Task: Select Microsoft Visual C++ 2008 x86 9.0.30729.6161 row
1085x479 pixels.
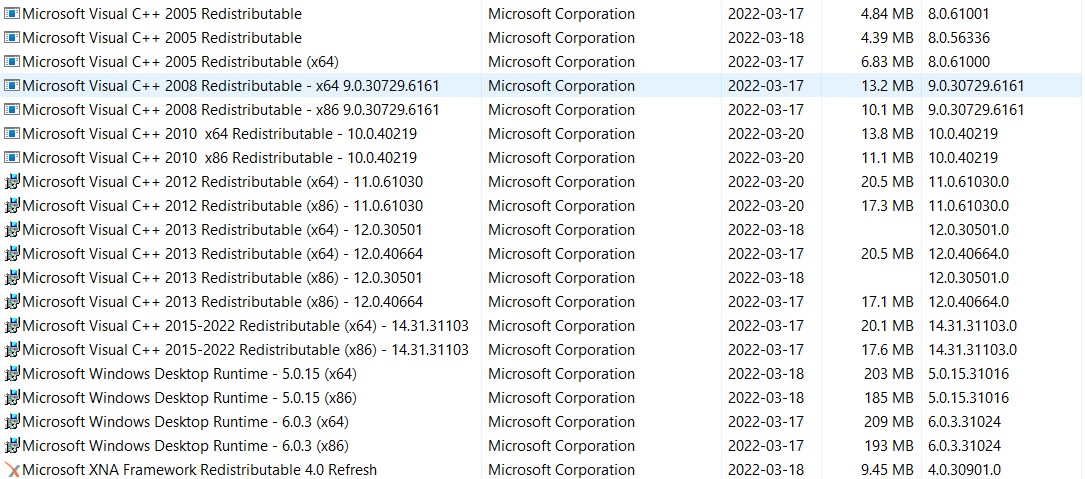Action: pyautogui.click(x=542, y=110)
